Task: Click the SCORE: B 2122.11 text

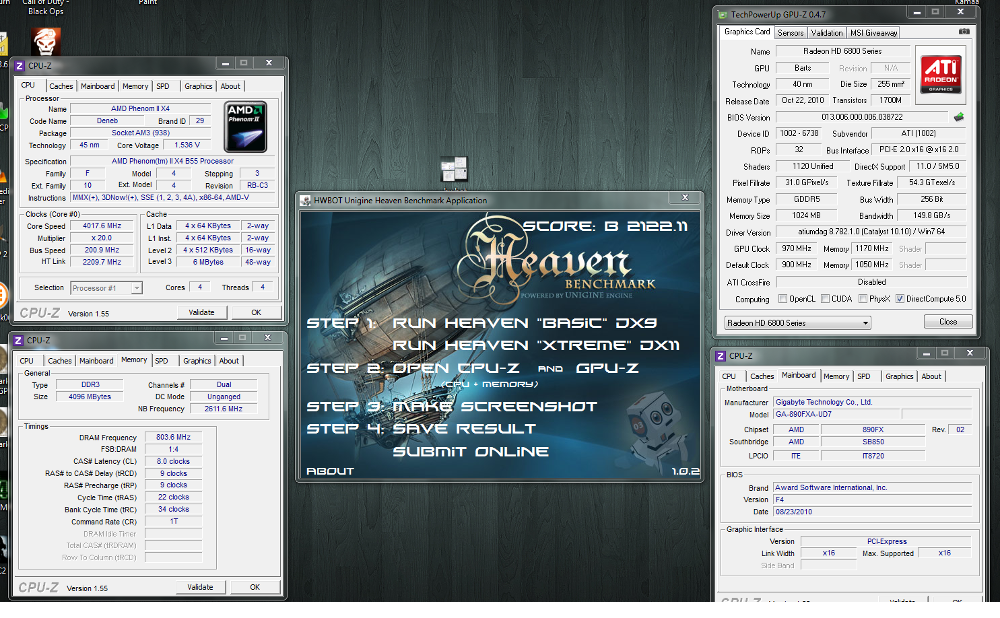Action: (x=605, y=226)
